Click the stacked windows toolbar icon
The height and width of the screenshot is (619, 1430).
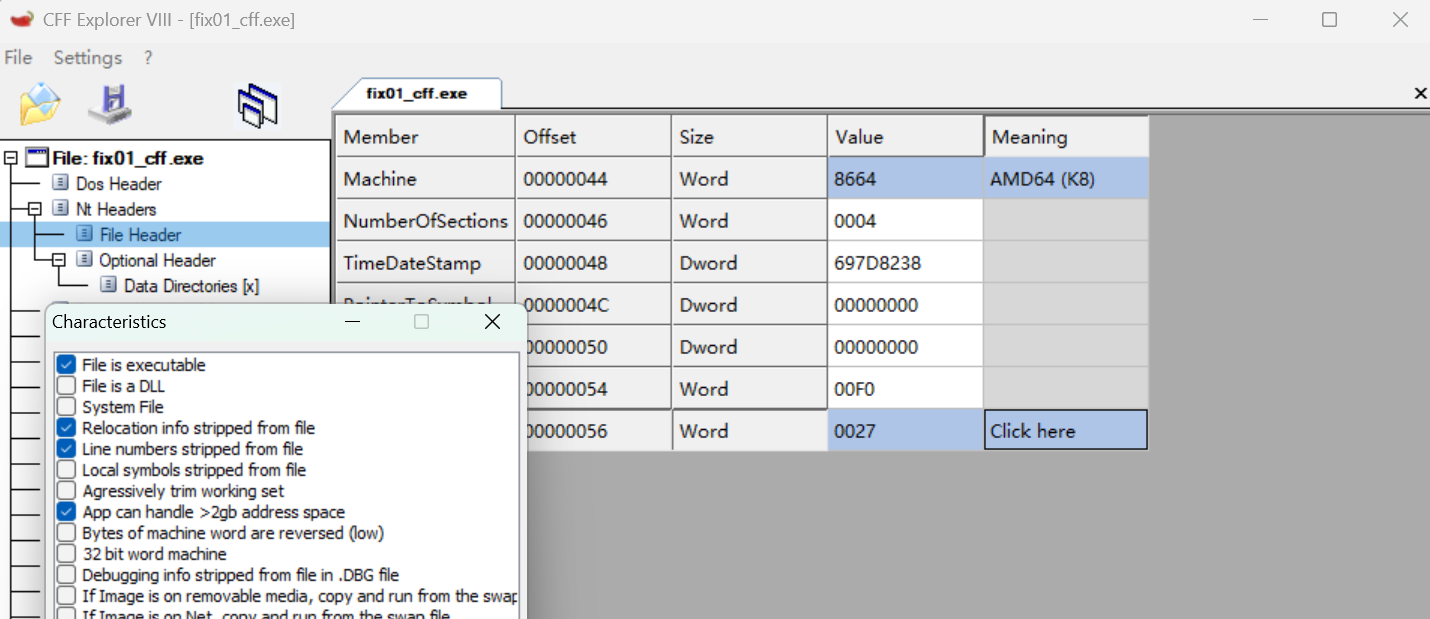tap(257, 105)
